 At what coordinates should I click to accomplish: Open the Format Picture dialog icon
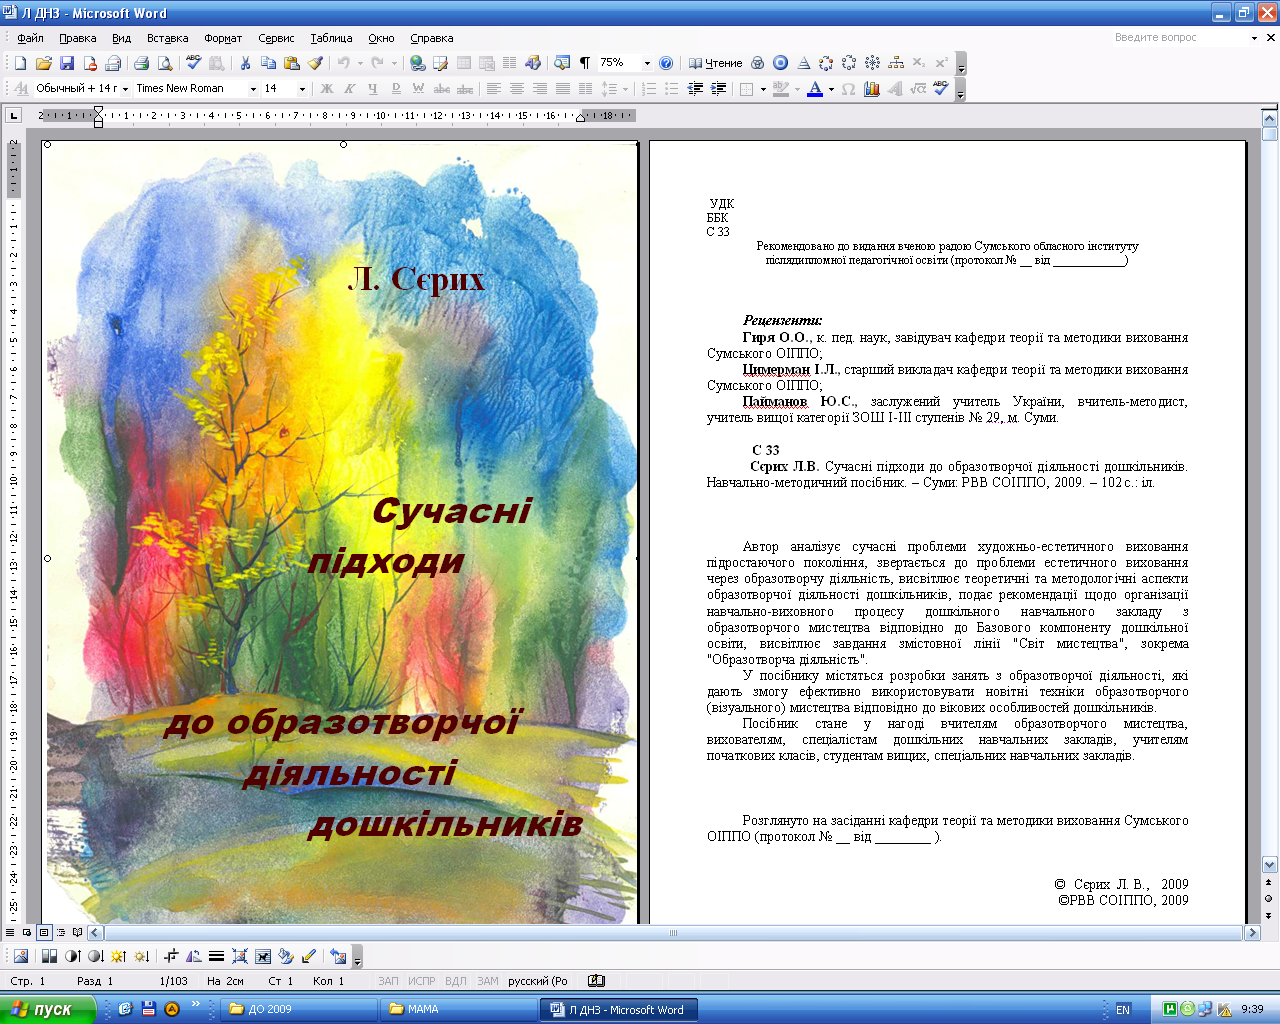tap(286, 956)
